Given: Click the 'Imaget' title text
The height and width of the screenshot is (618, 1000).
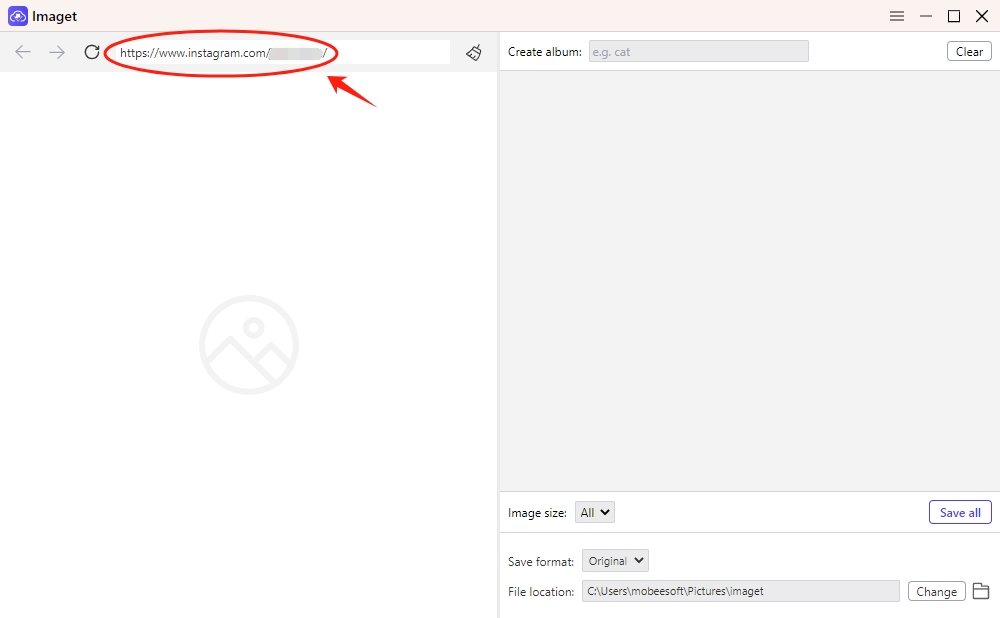Looking at the screenshot, I should [x=54, y=17].
